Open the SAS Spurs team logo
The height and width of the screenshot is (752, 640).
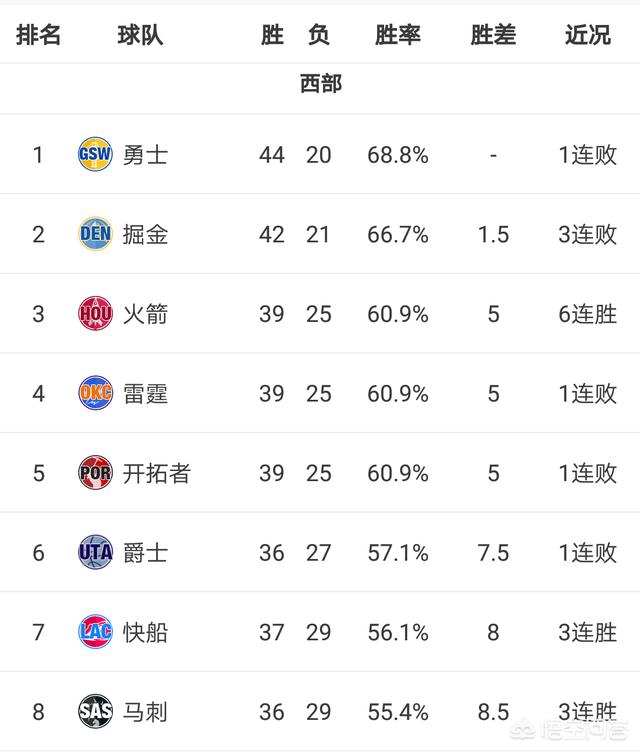coord(95,711)
